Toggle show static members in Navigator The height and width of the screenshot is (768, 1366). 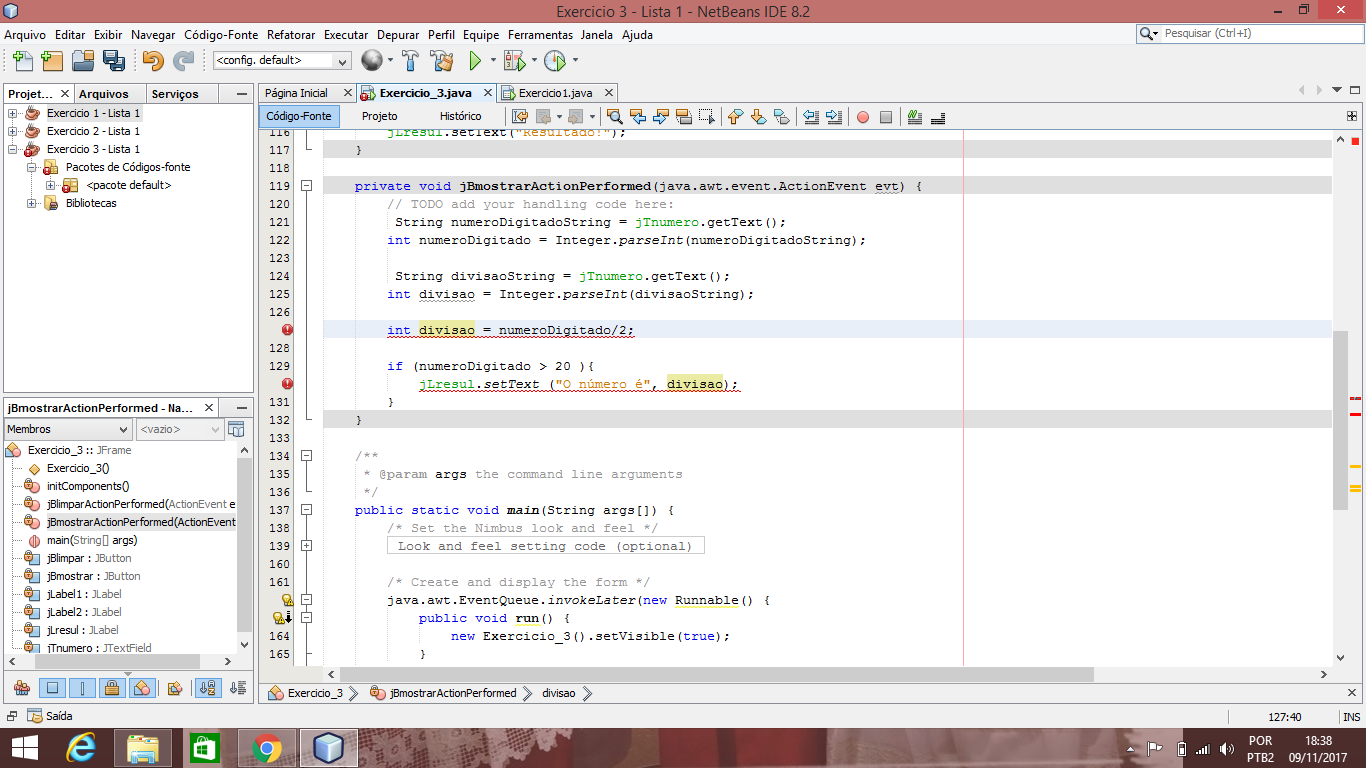click(83, 688)
